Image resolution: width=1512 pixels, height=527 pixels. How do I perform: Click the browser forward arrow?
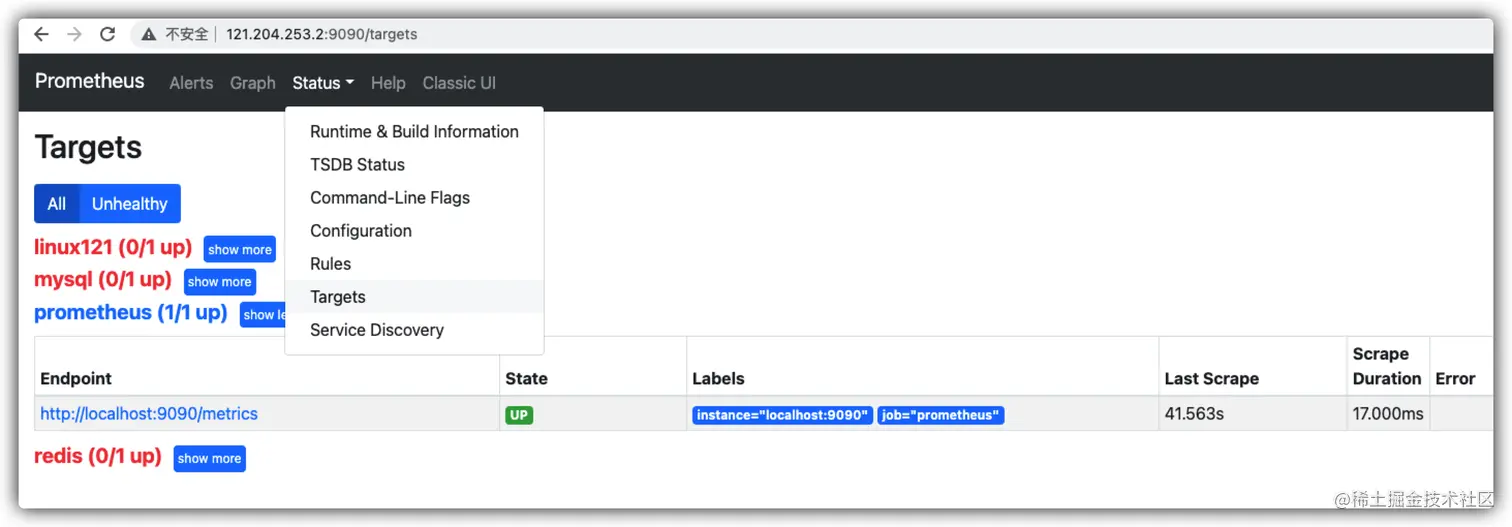(x=74, y=34)
